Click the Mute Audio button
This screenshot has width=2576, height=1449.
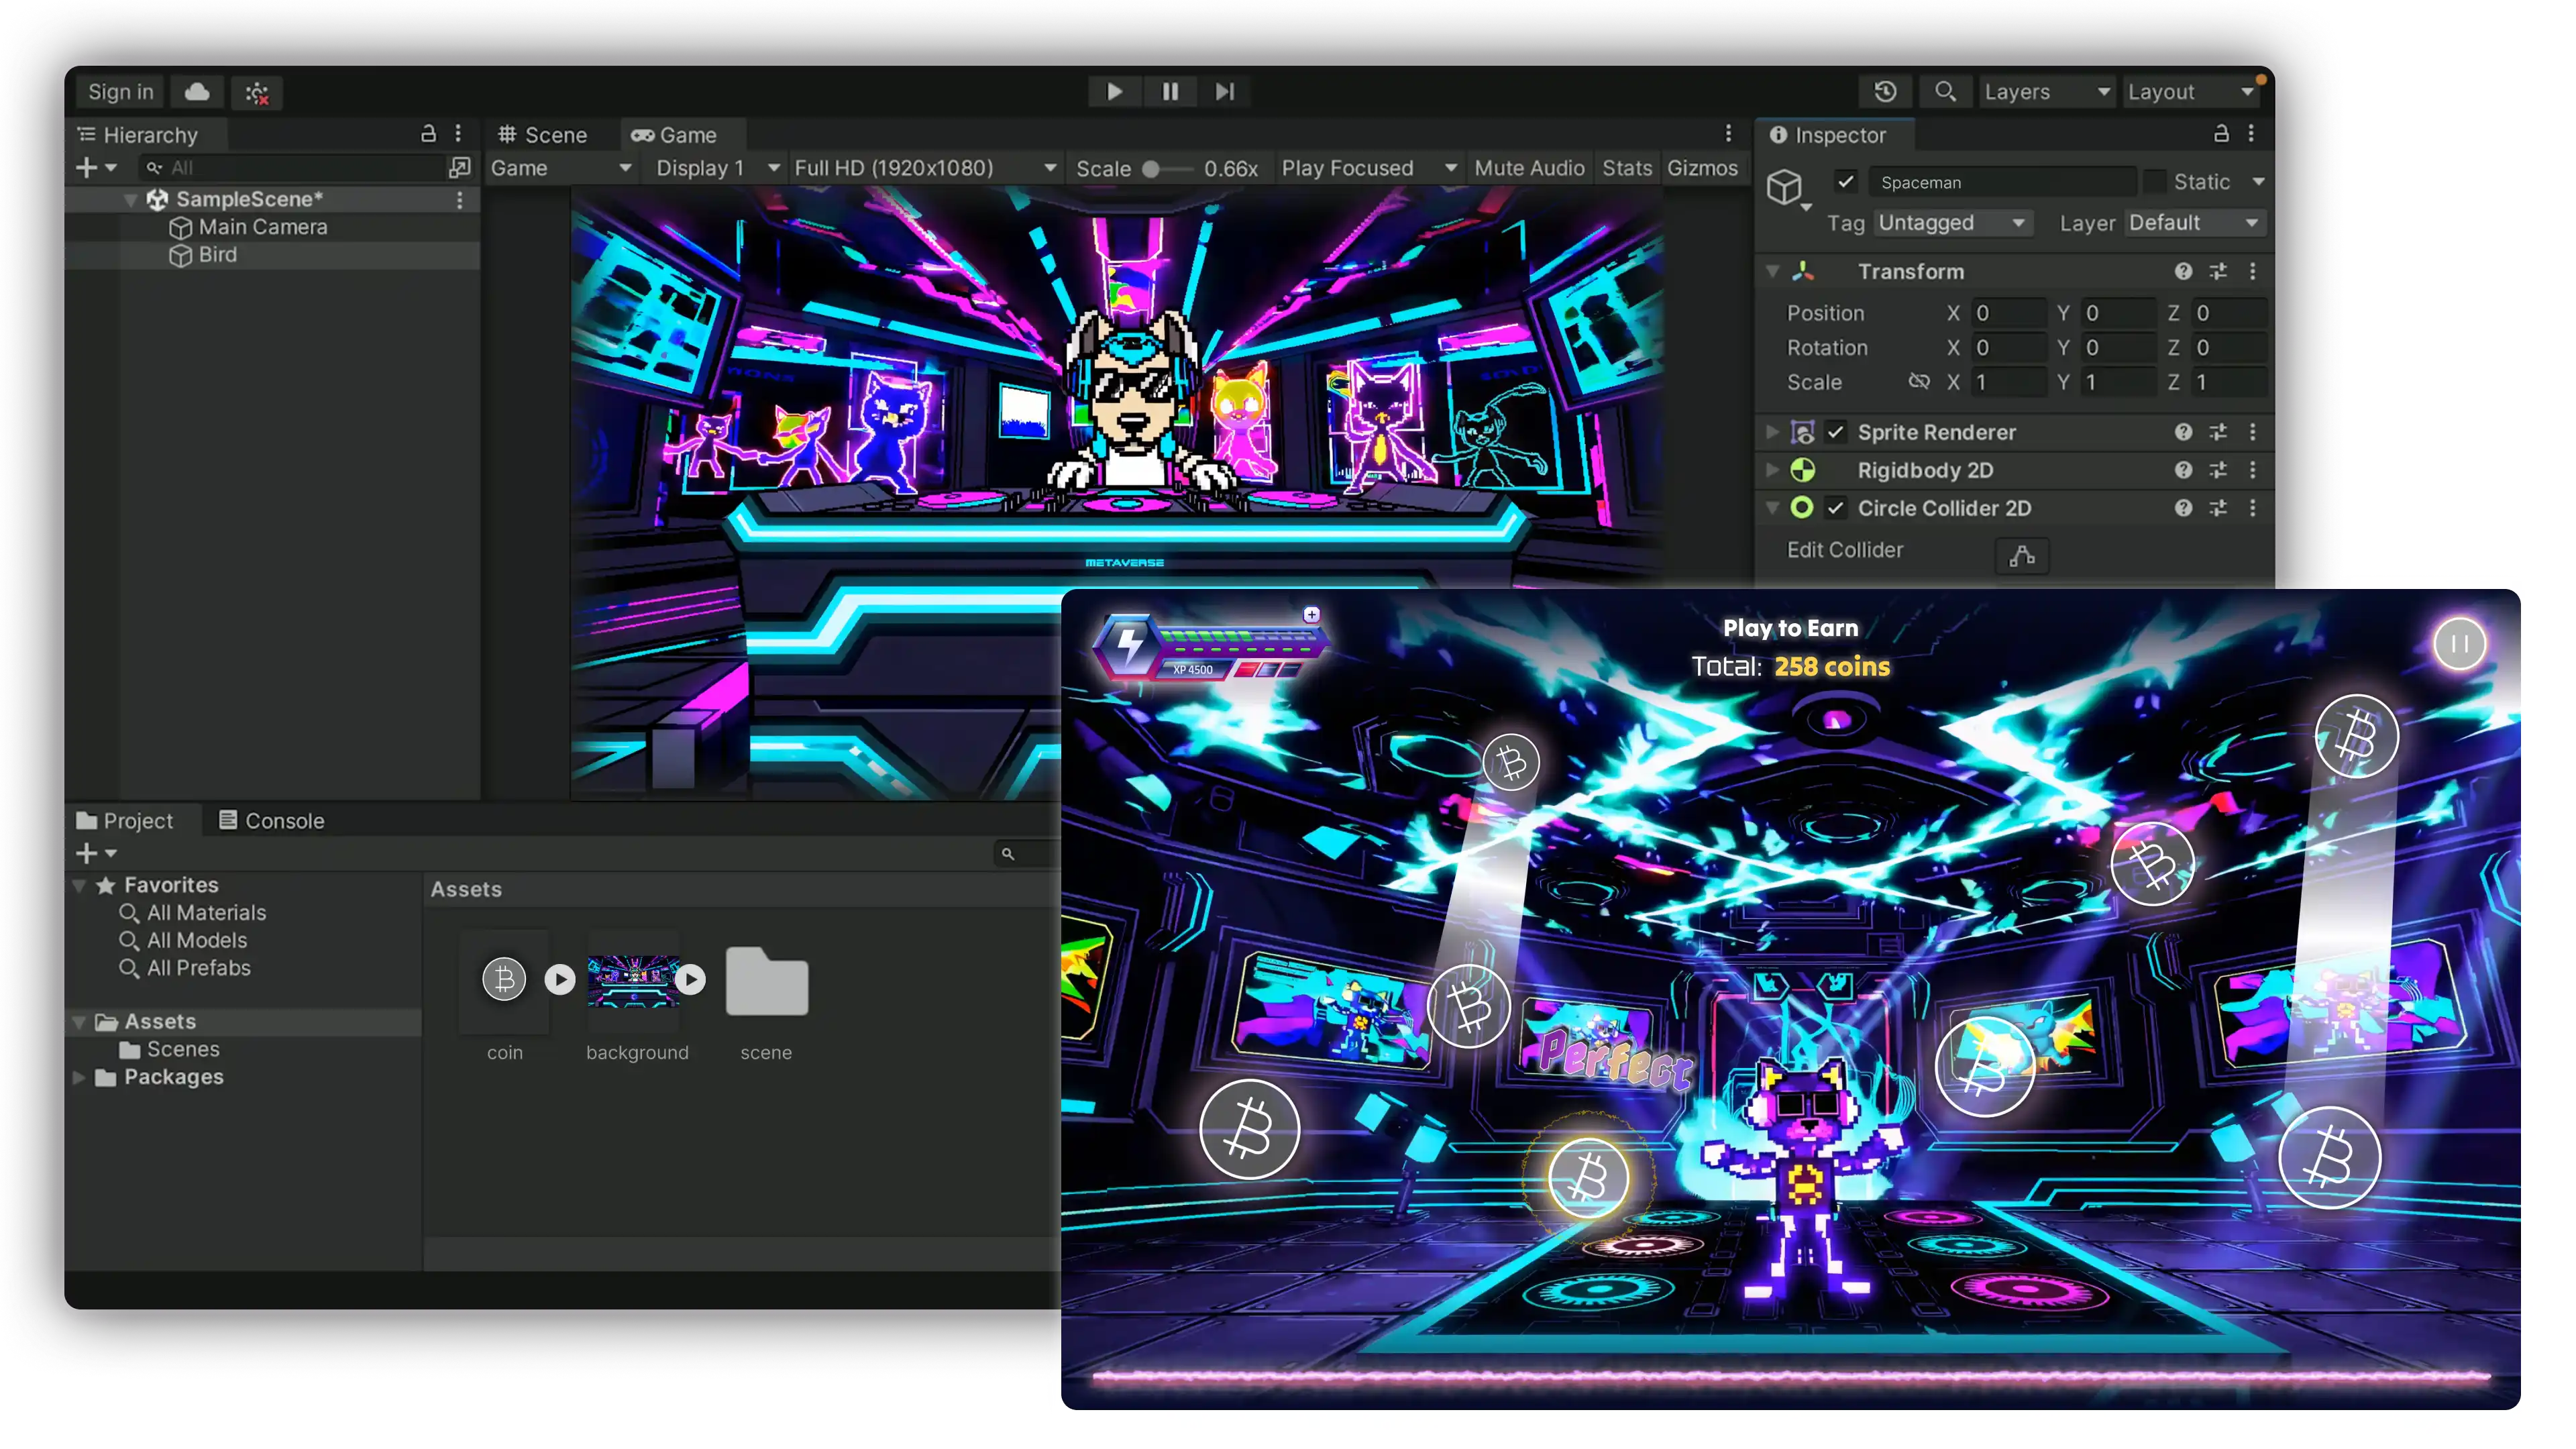pos(1529,168)
